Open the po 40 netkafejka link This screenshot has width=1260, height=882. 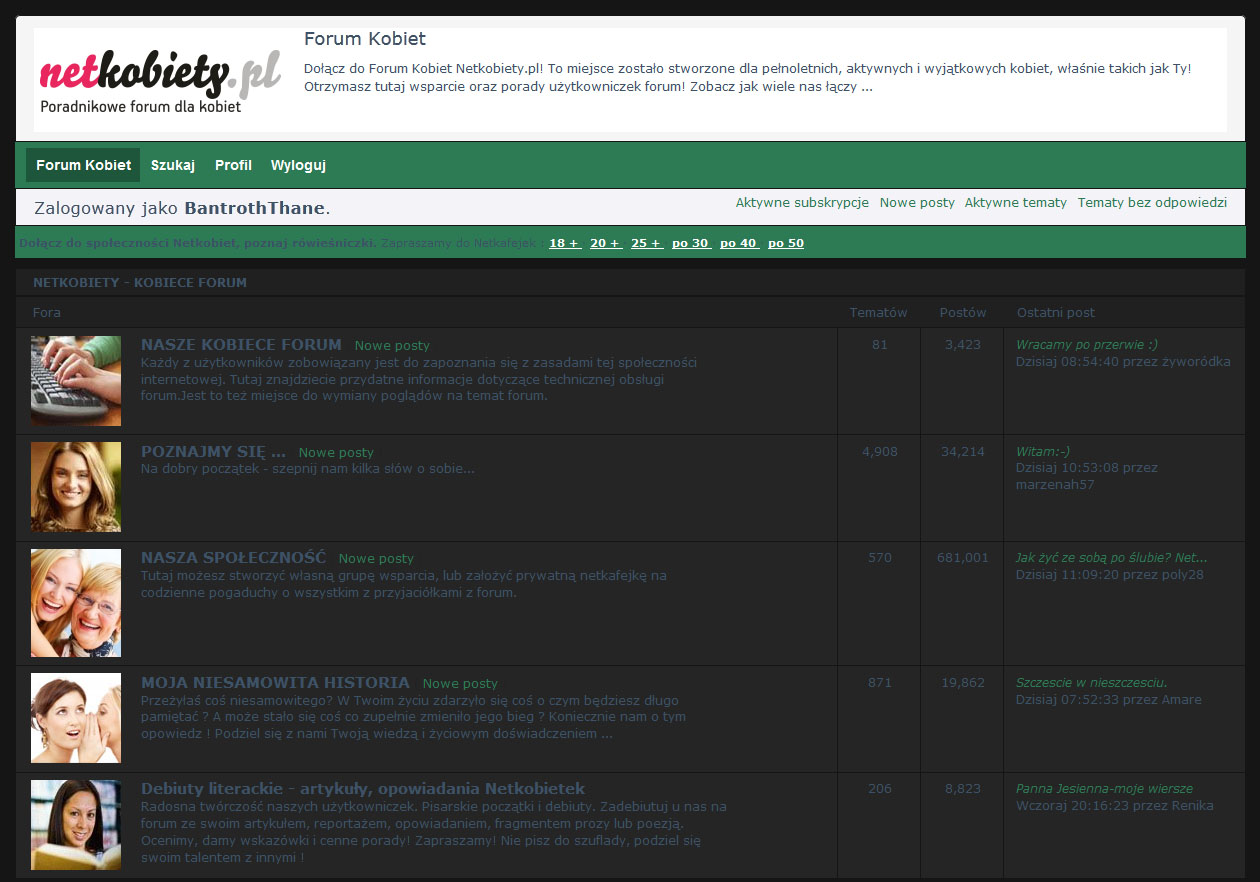pyautogui.click(x=739, y=243)
